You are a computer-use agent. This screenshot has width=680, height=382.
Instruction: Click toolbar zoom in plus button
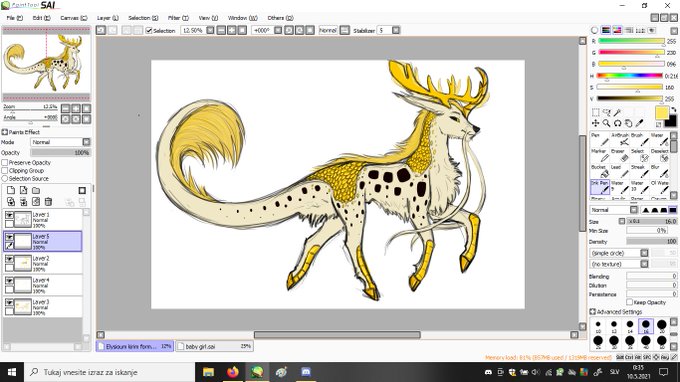click(x=232, y=30)
